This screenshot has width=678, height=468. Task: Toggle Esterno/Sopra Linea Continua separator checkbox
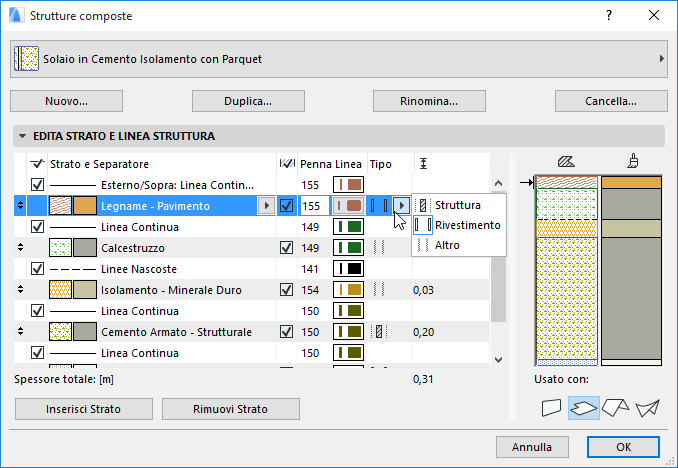(37, 185)
